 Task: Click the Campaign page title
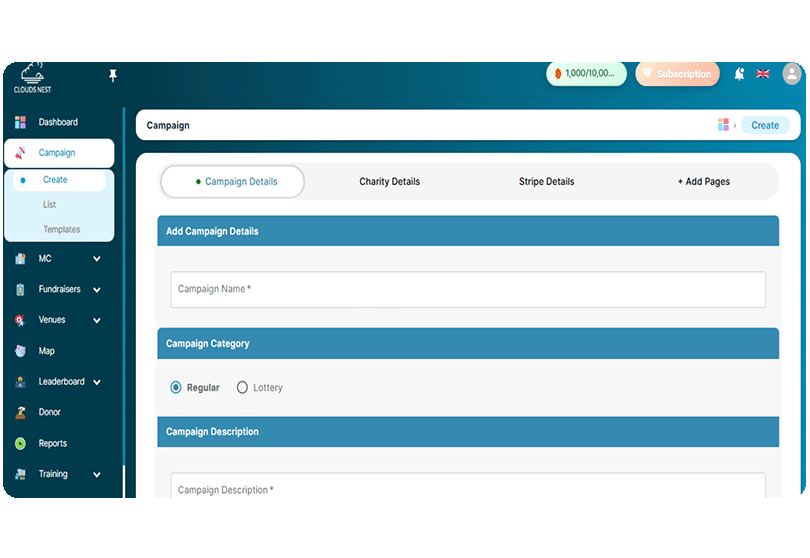pos(168,126)
